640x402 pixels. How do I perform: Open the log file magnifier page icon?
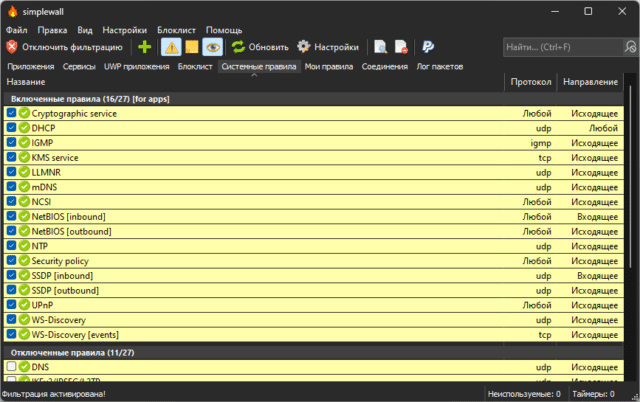[x=380, y=47]
